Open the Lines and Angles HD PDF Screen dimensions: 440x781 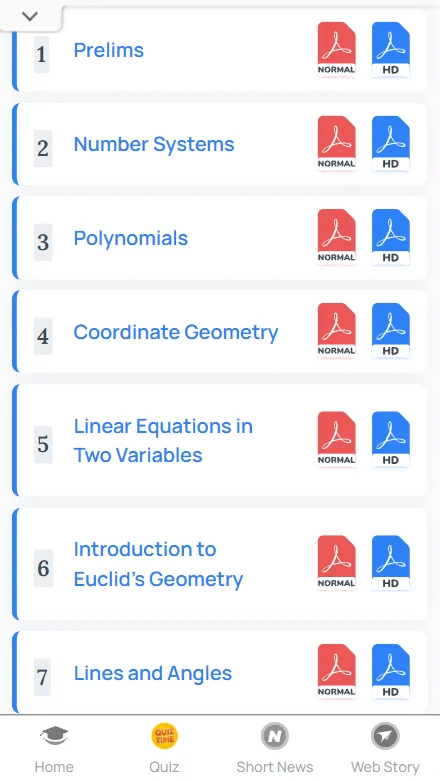(x=391, y=672)
